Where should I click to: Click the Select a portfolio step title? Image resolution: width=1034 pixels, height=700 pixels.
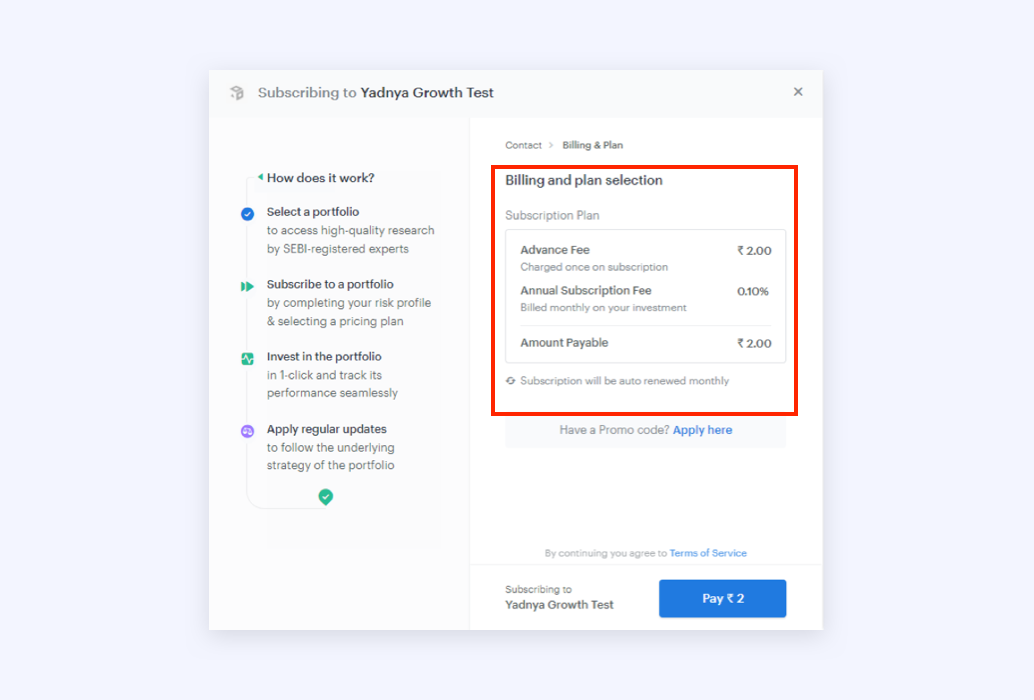click(x=313, y=212)
